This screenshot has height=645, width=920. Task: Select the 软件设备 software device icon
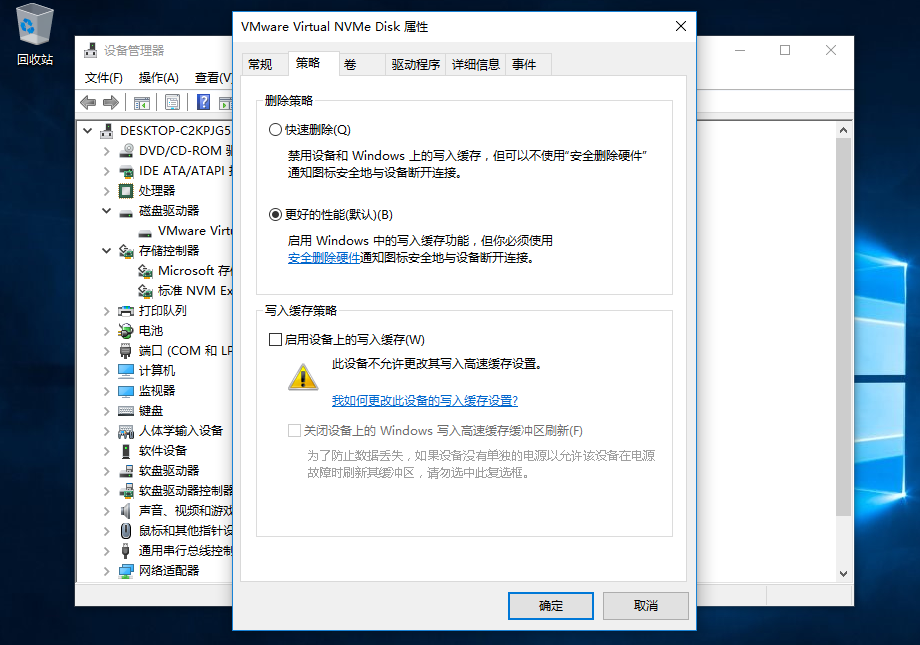click(x=126, y=451)
